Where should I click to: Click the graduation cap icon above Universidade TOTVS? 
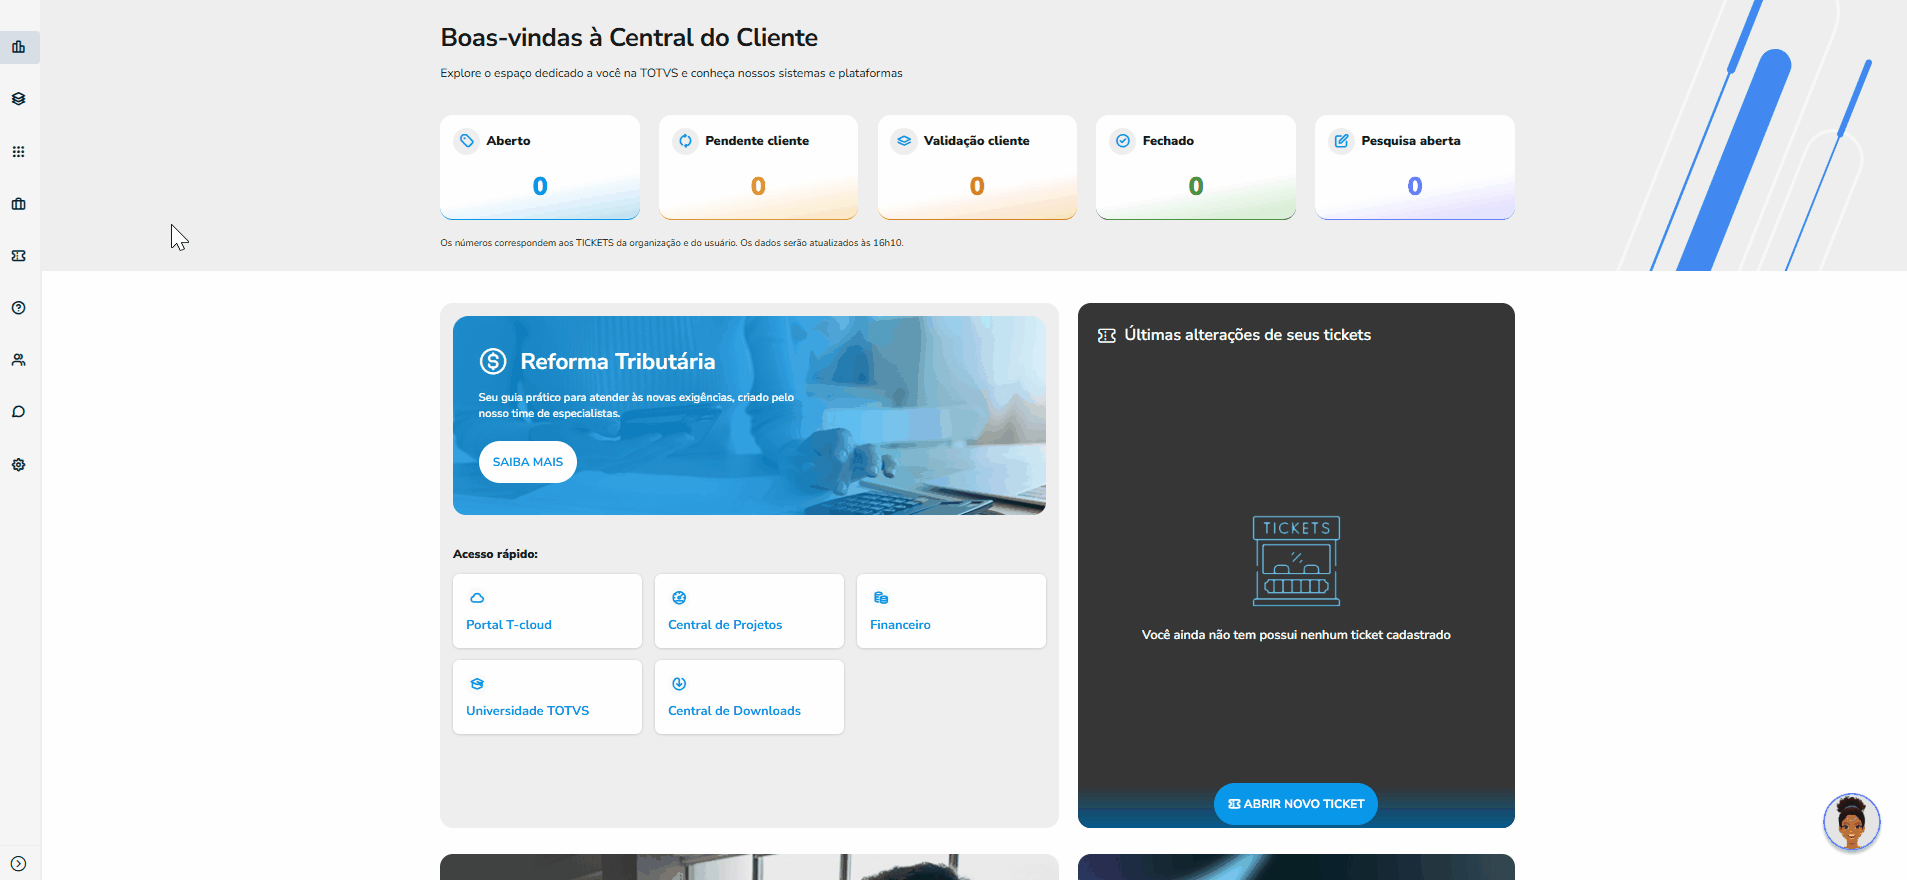tap(477, 684)
